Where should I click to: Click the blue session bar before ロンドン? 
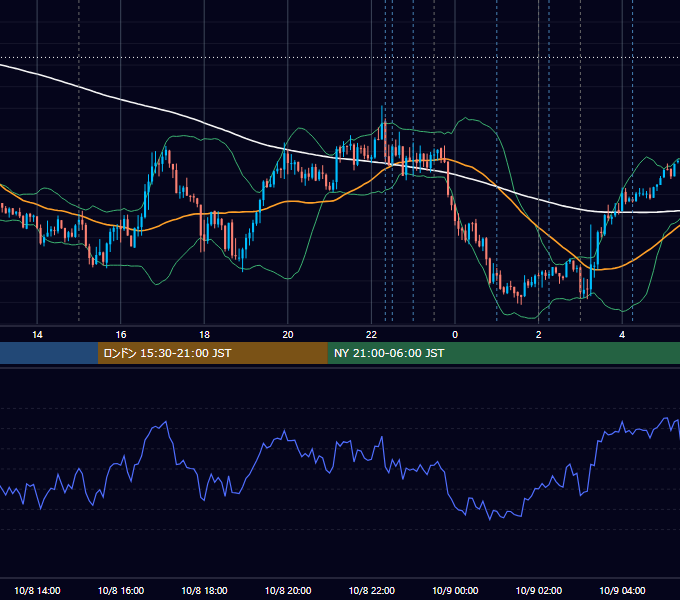click(x=49, y=353)
